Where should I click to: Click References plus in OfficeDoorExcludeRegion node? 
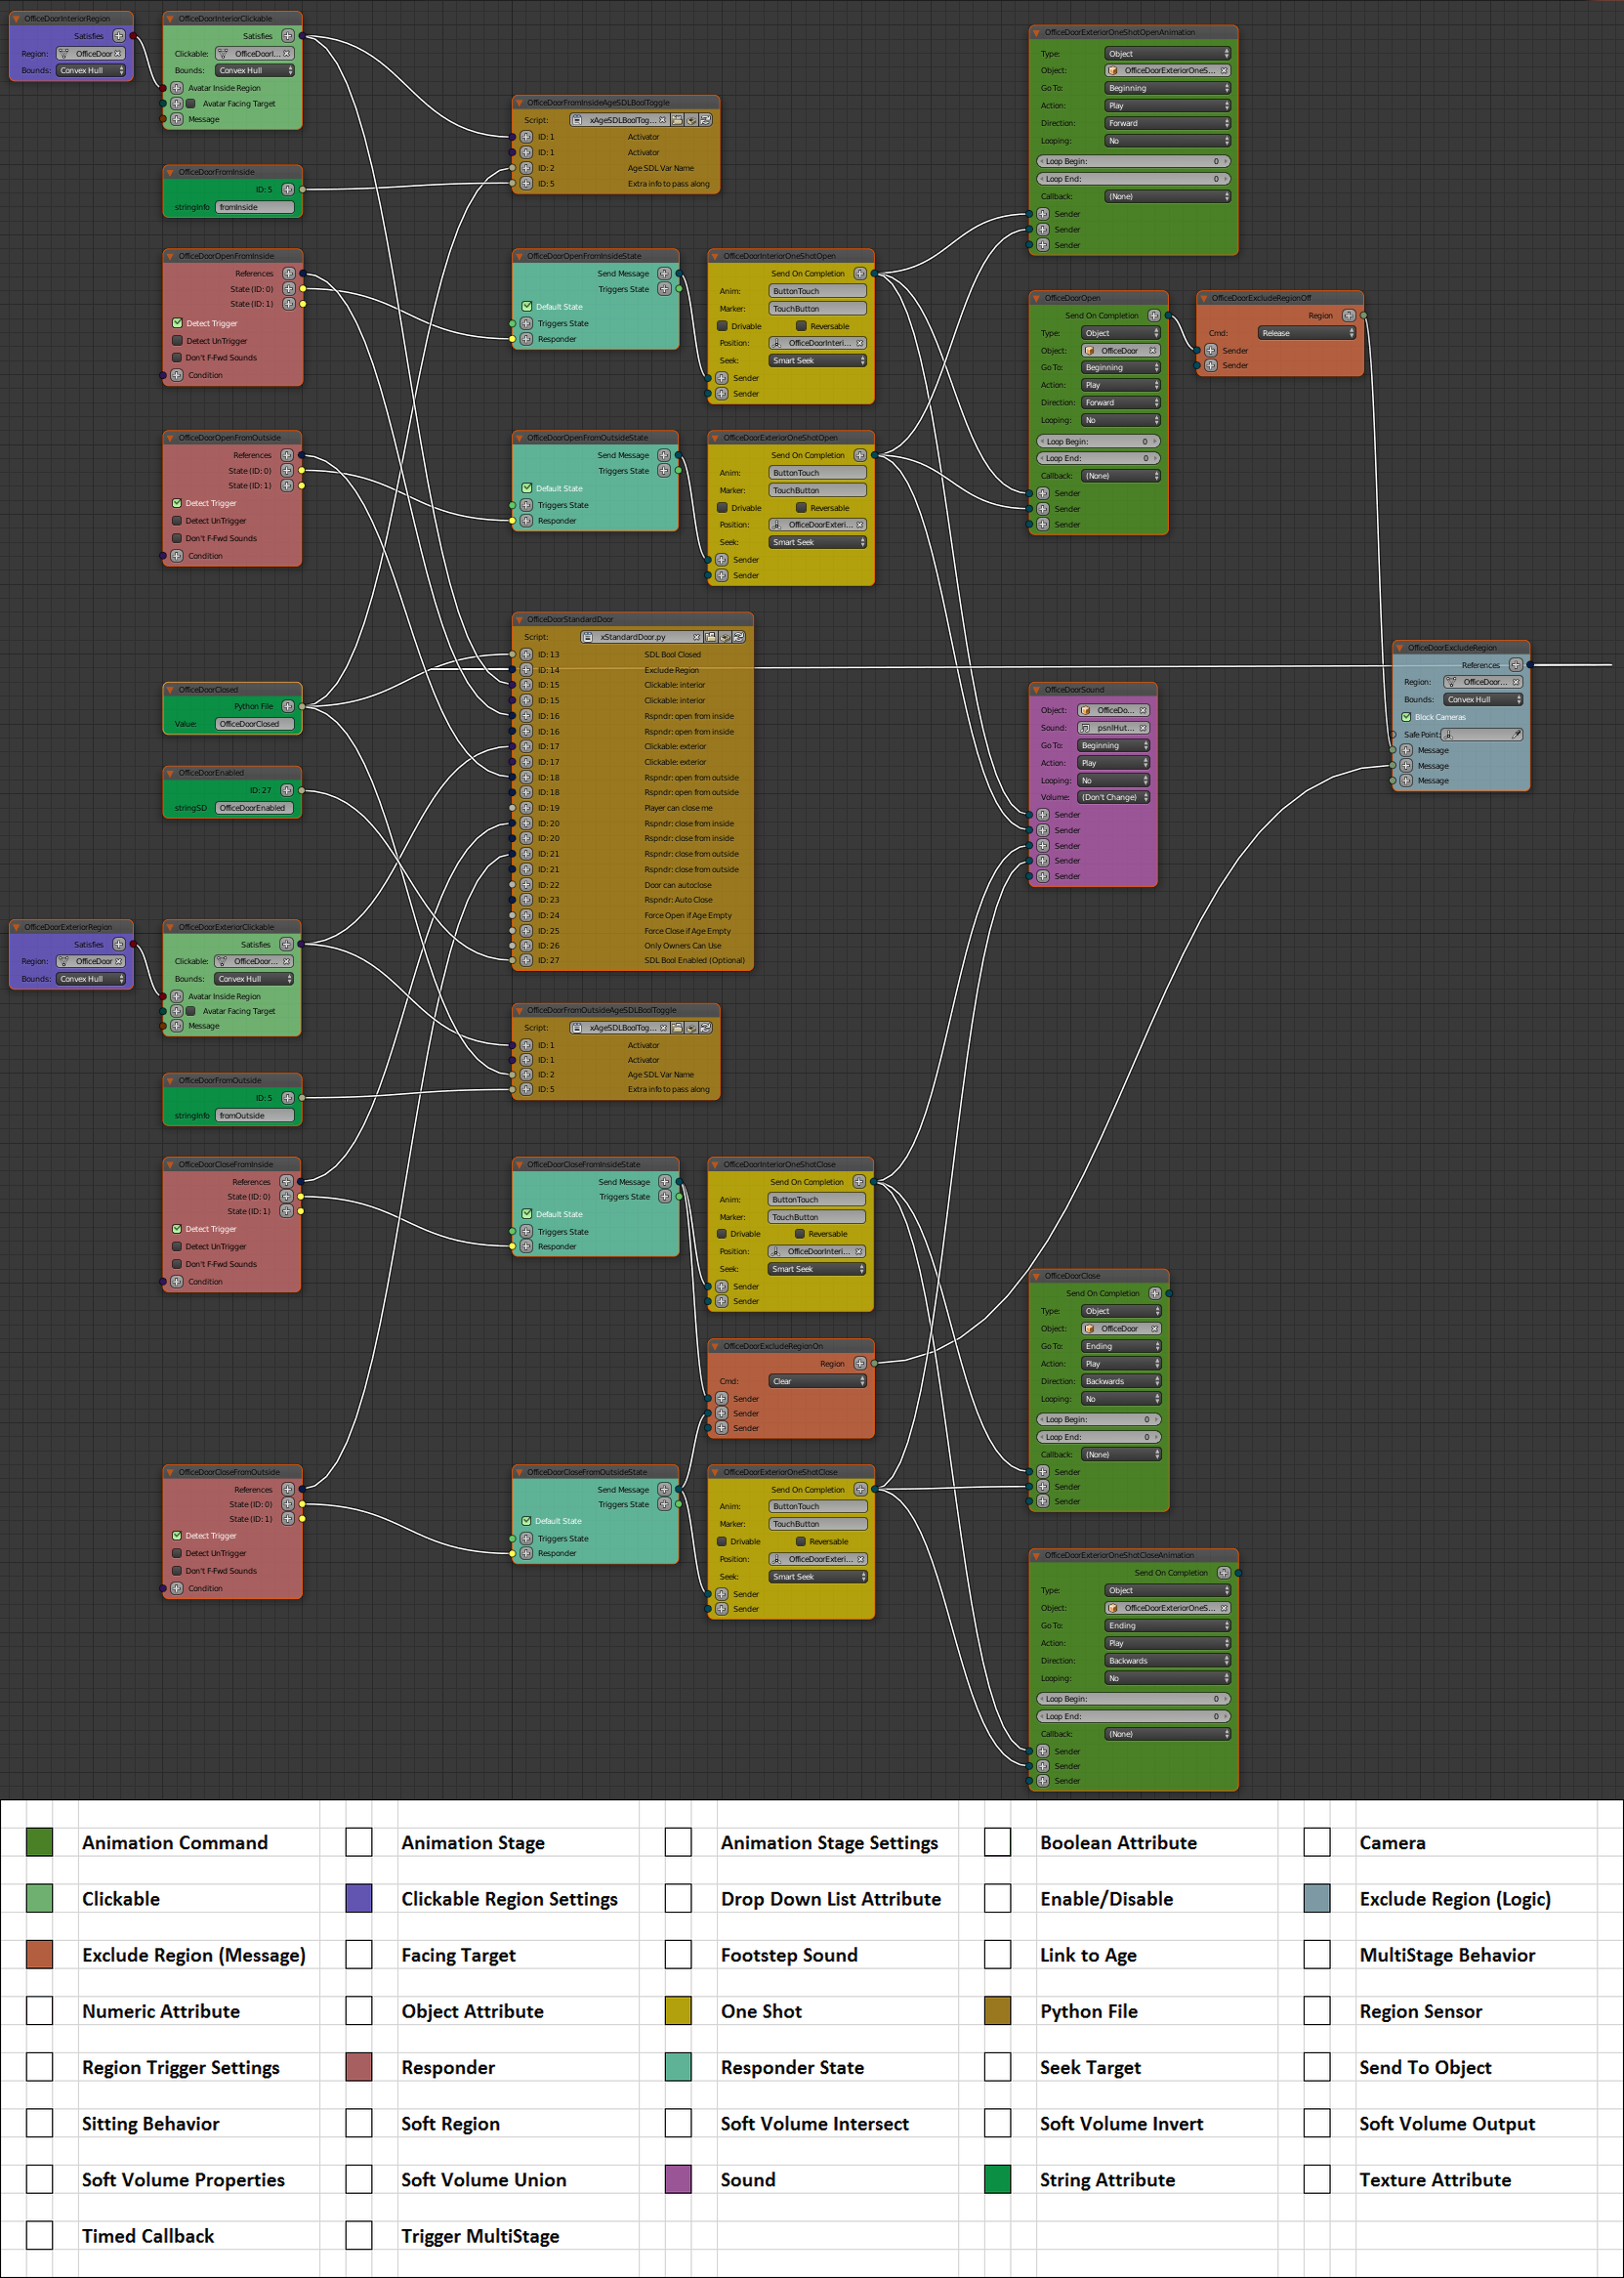1516,665
